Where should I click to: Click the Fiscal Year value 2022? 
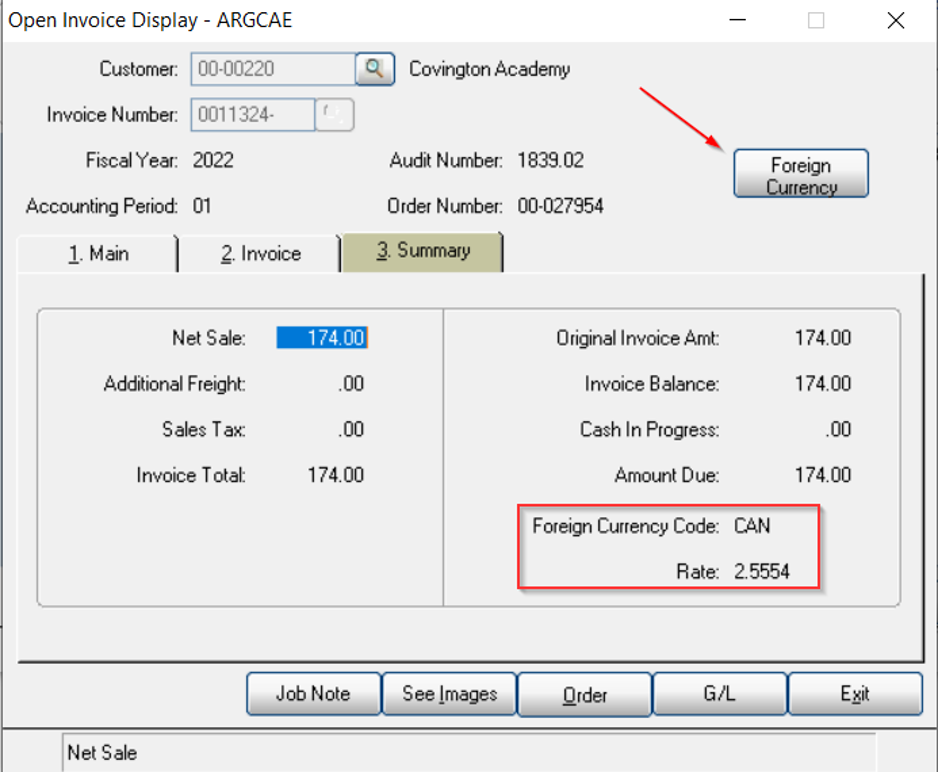click(x=213, y=160)
